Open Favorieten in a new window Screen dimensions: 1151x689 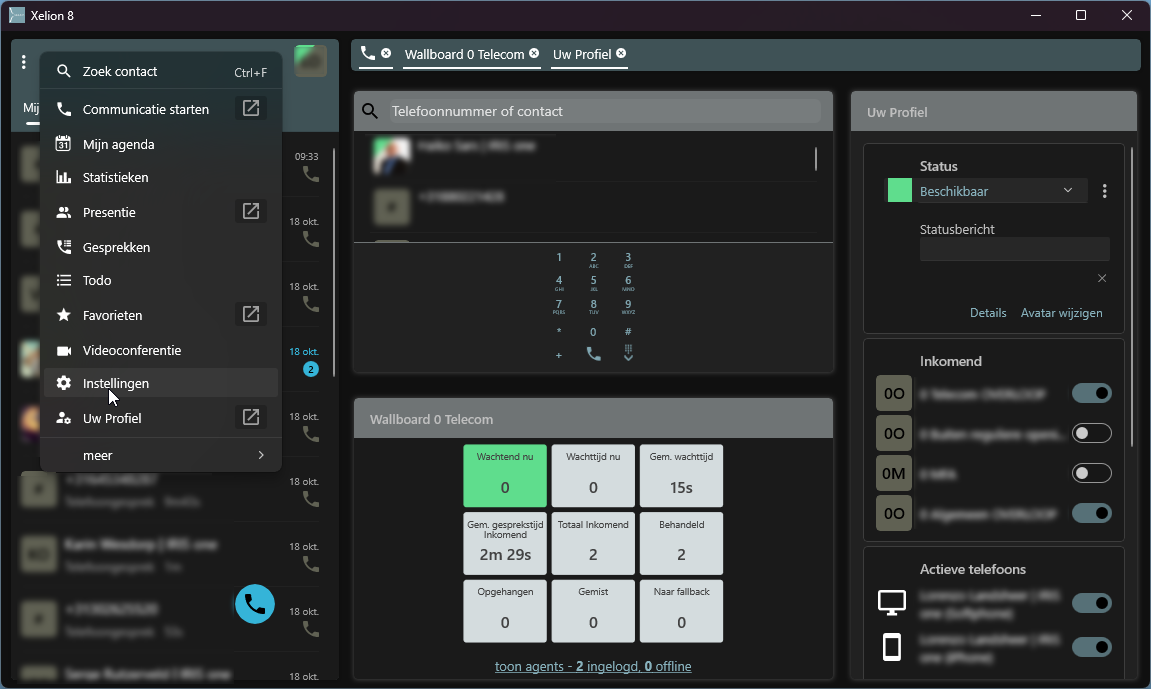251,315
